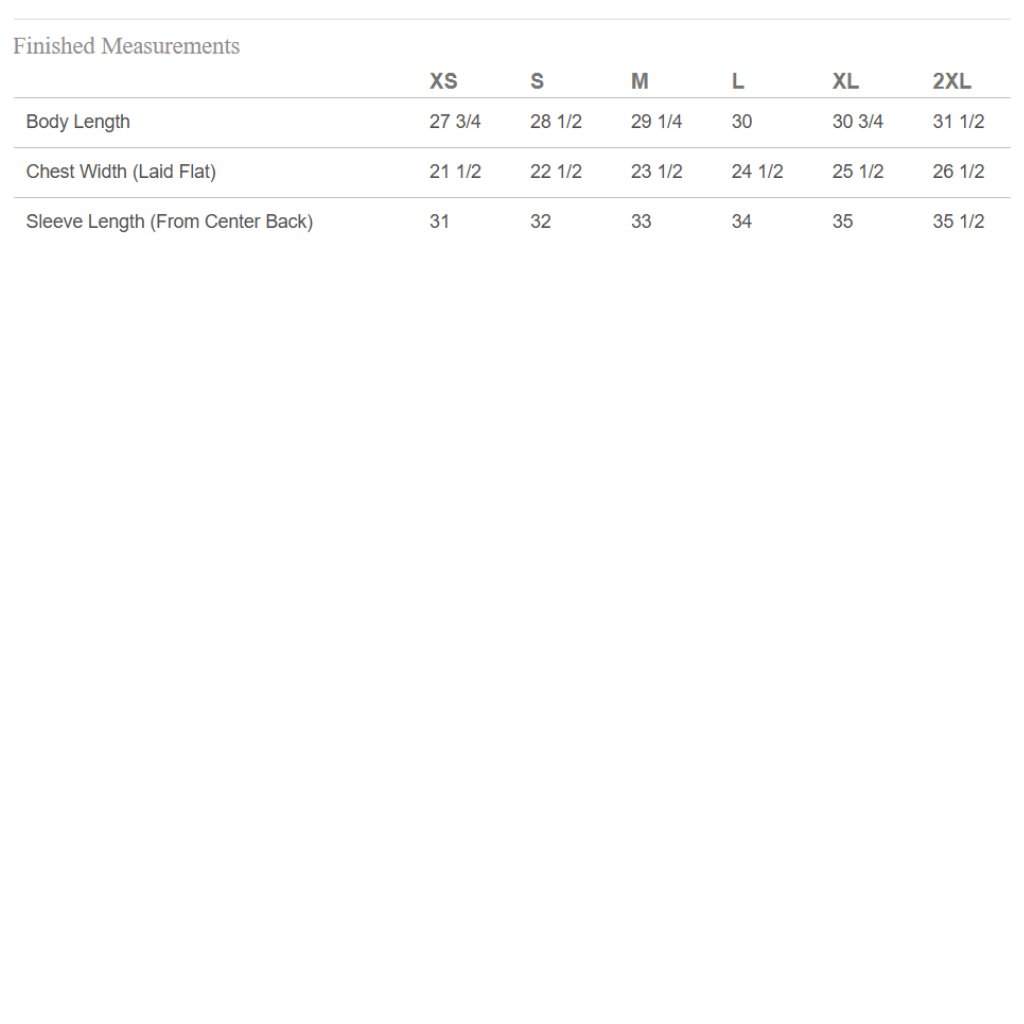Click the XS body length 27 3/4

[455, 121]
